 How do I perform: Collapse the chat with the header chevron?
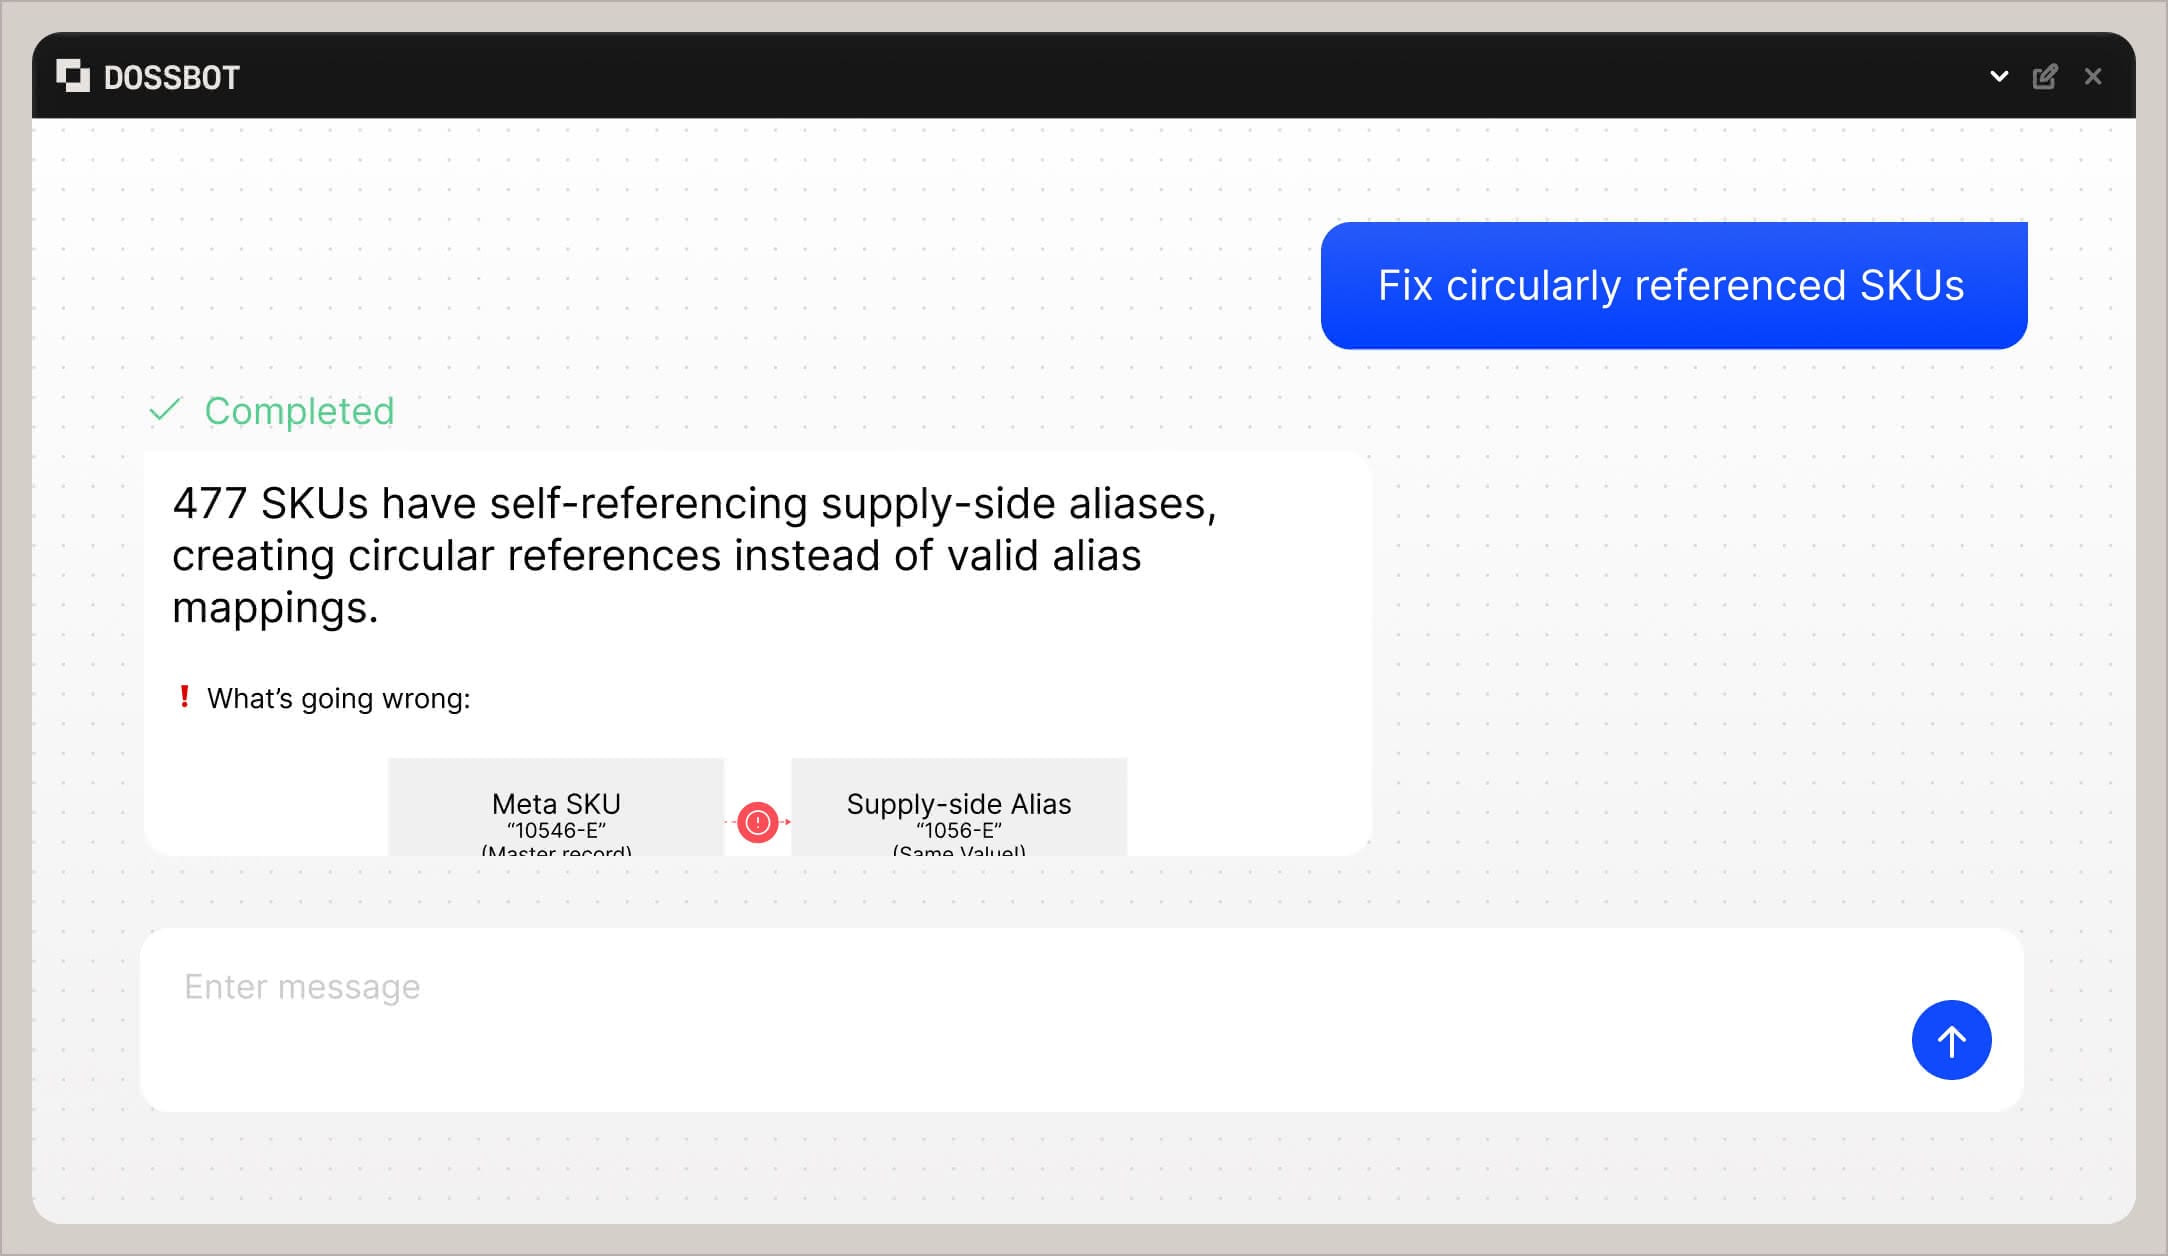pos(1999,76)
